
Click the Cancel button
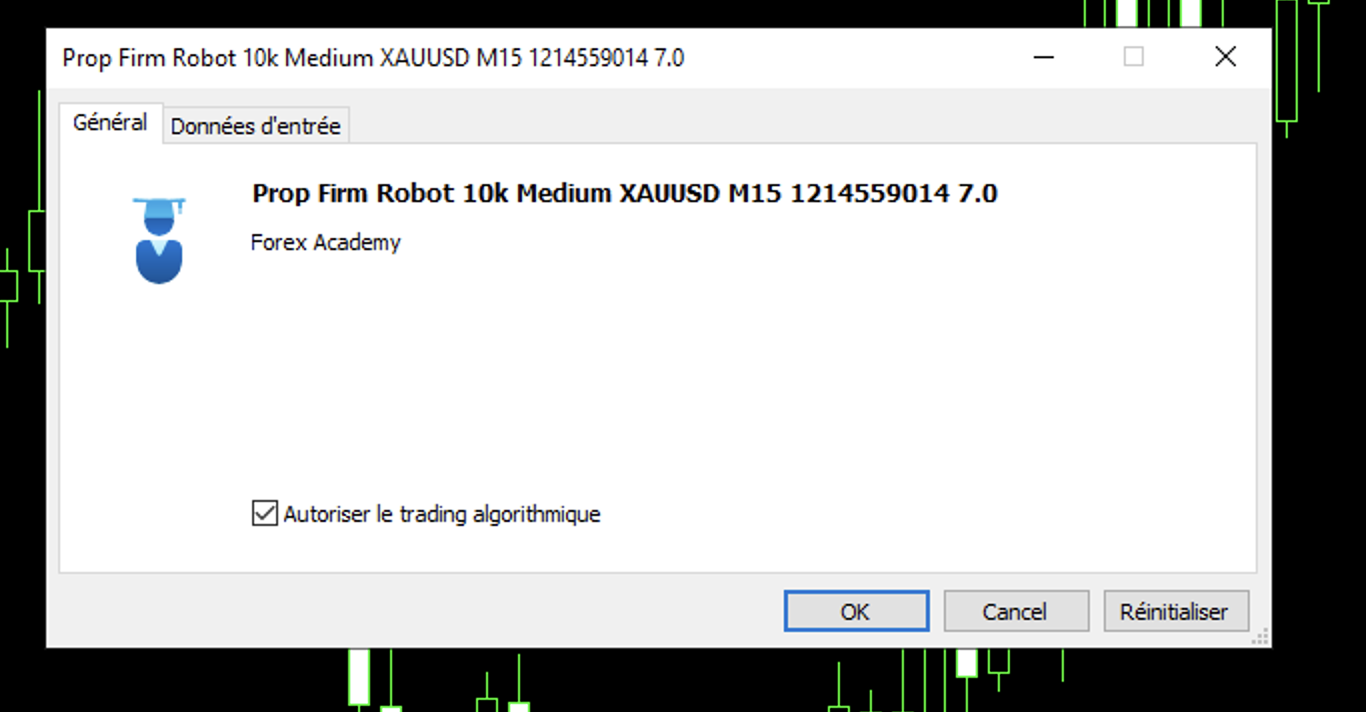pyautogui.click(x=1015, y=611)
